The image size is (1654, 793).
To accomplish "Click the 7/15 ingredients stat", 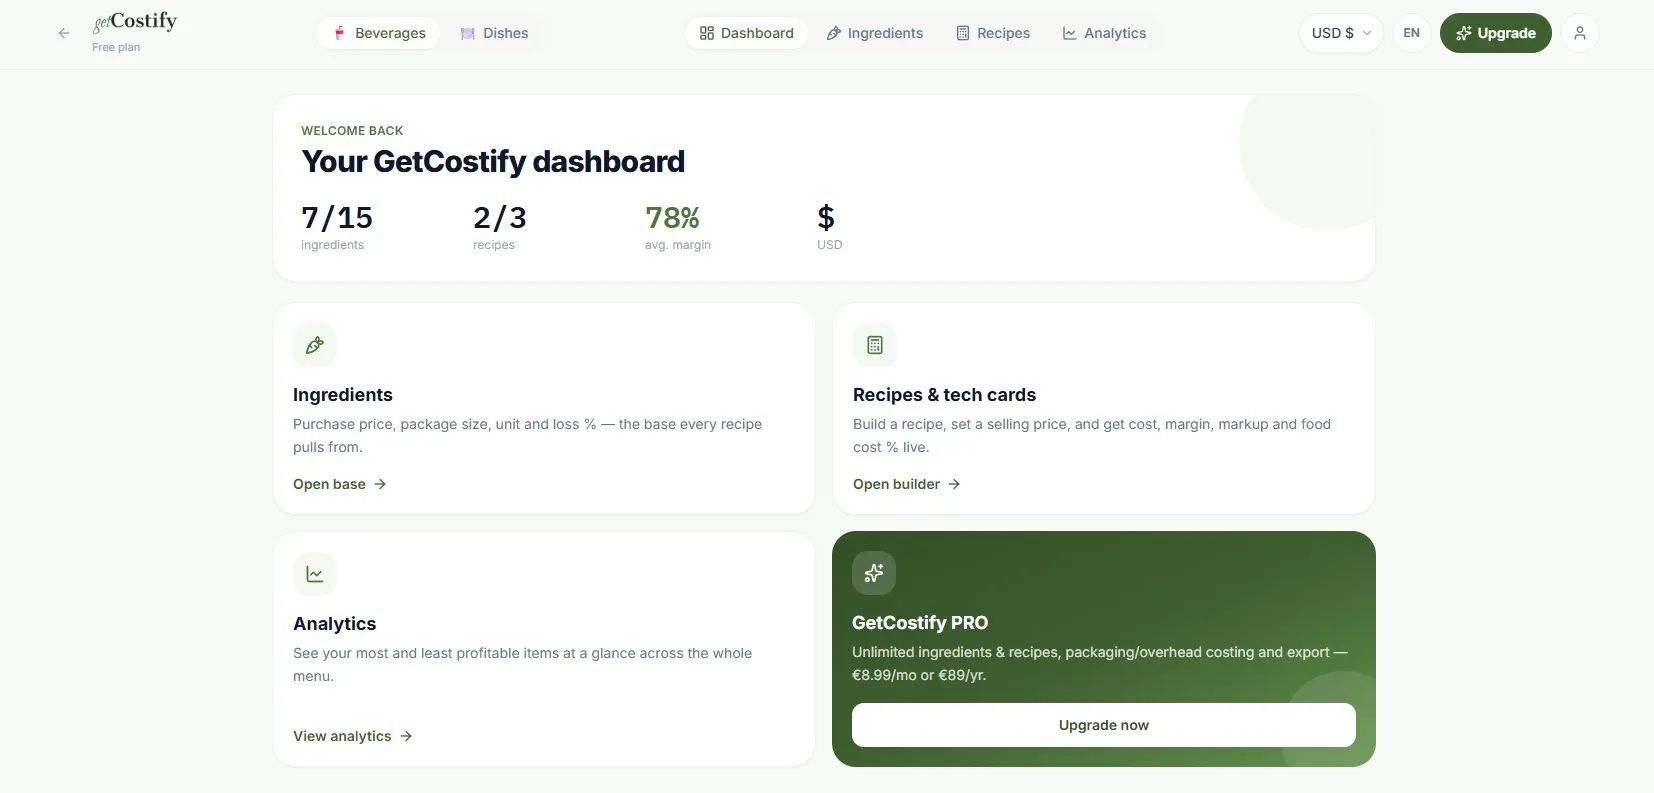I will pyautogui.click(x=337, y=227).
